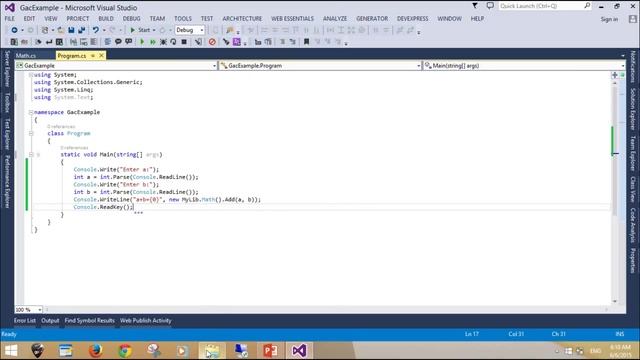This screenshot has width=640, height=360.
Task: Open the FILE menu
Action: [x=10, y=19]
